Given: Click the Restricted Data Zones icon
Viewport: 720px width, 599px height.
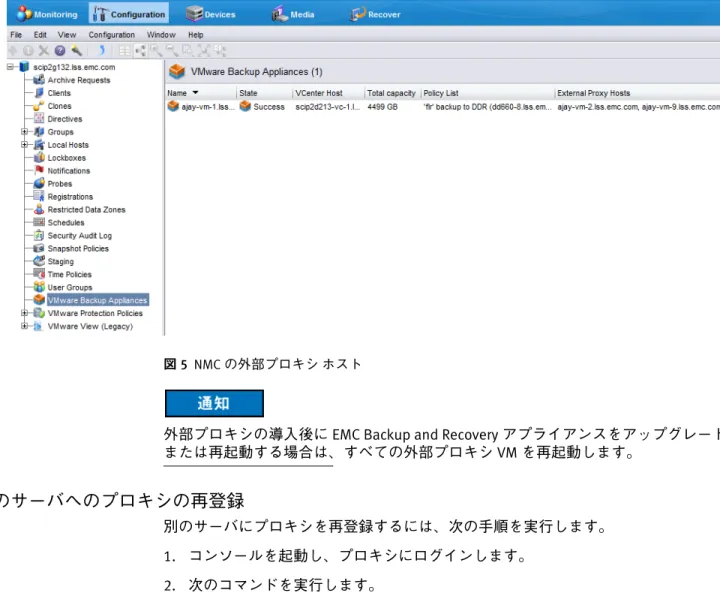Looking at the screenshot, I should [x=39, y=209].
